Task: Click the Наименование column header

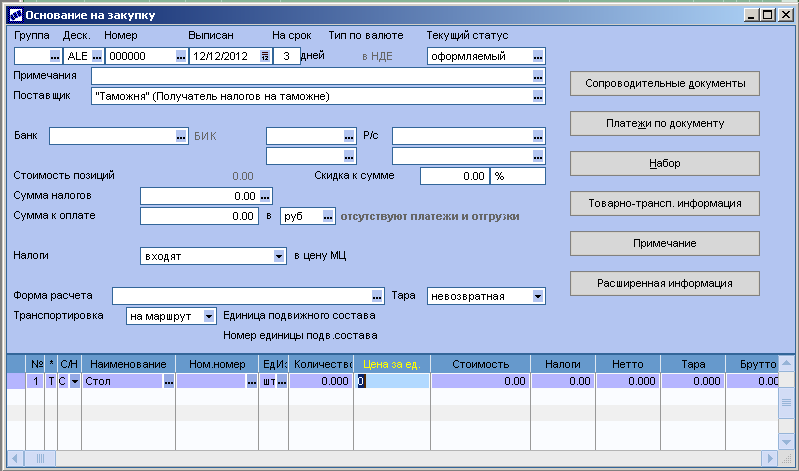Action: [x=128, y=364]
